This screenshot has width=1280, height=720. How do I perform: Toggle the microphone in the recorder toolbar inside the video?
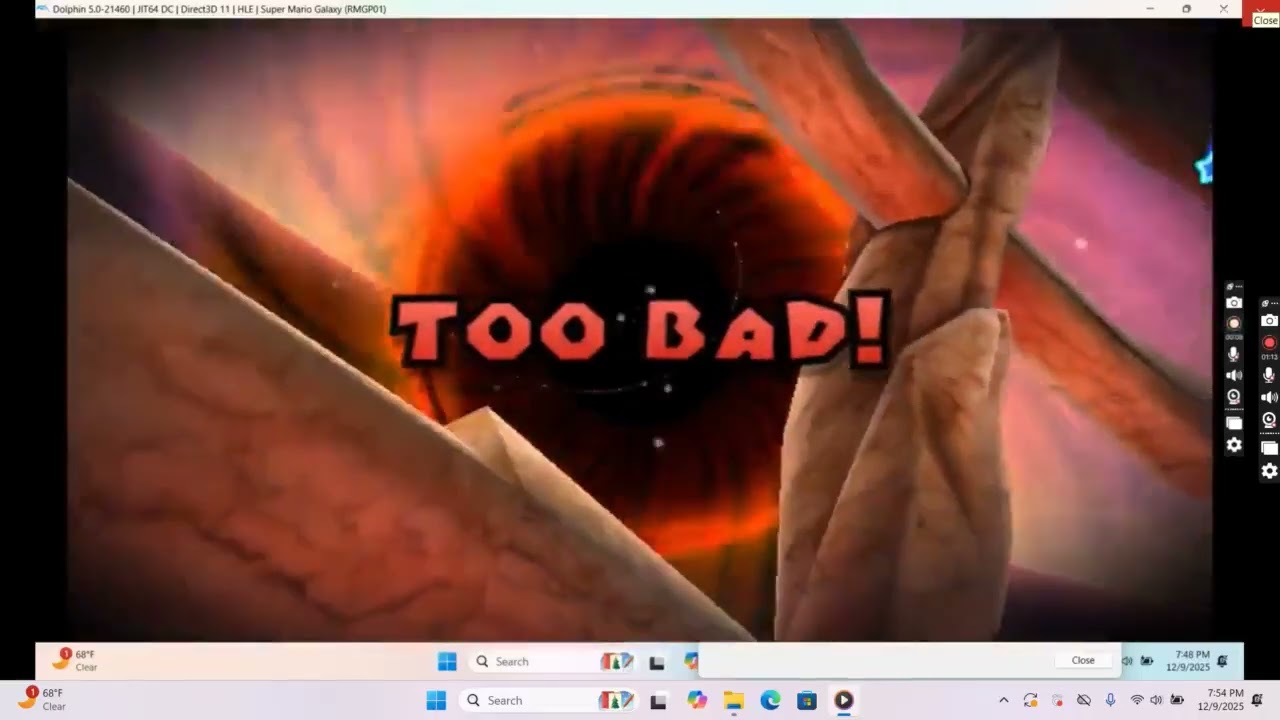pyautogui.click(x=1234, y=354)
